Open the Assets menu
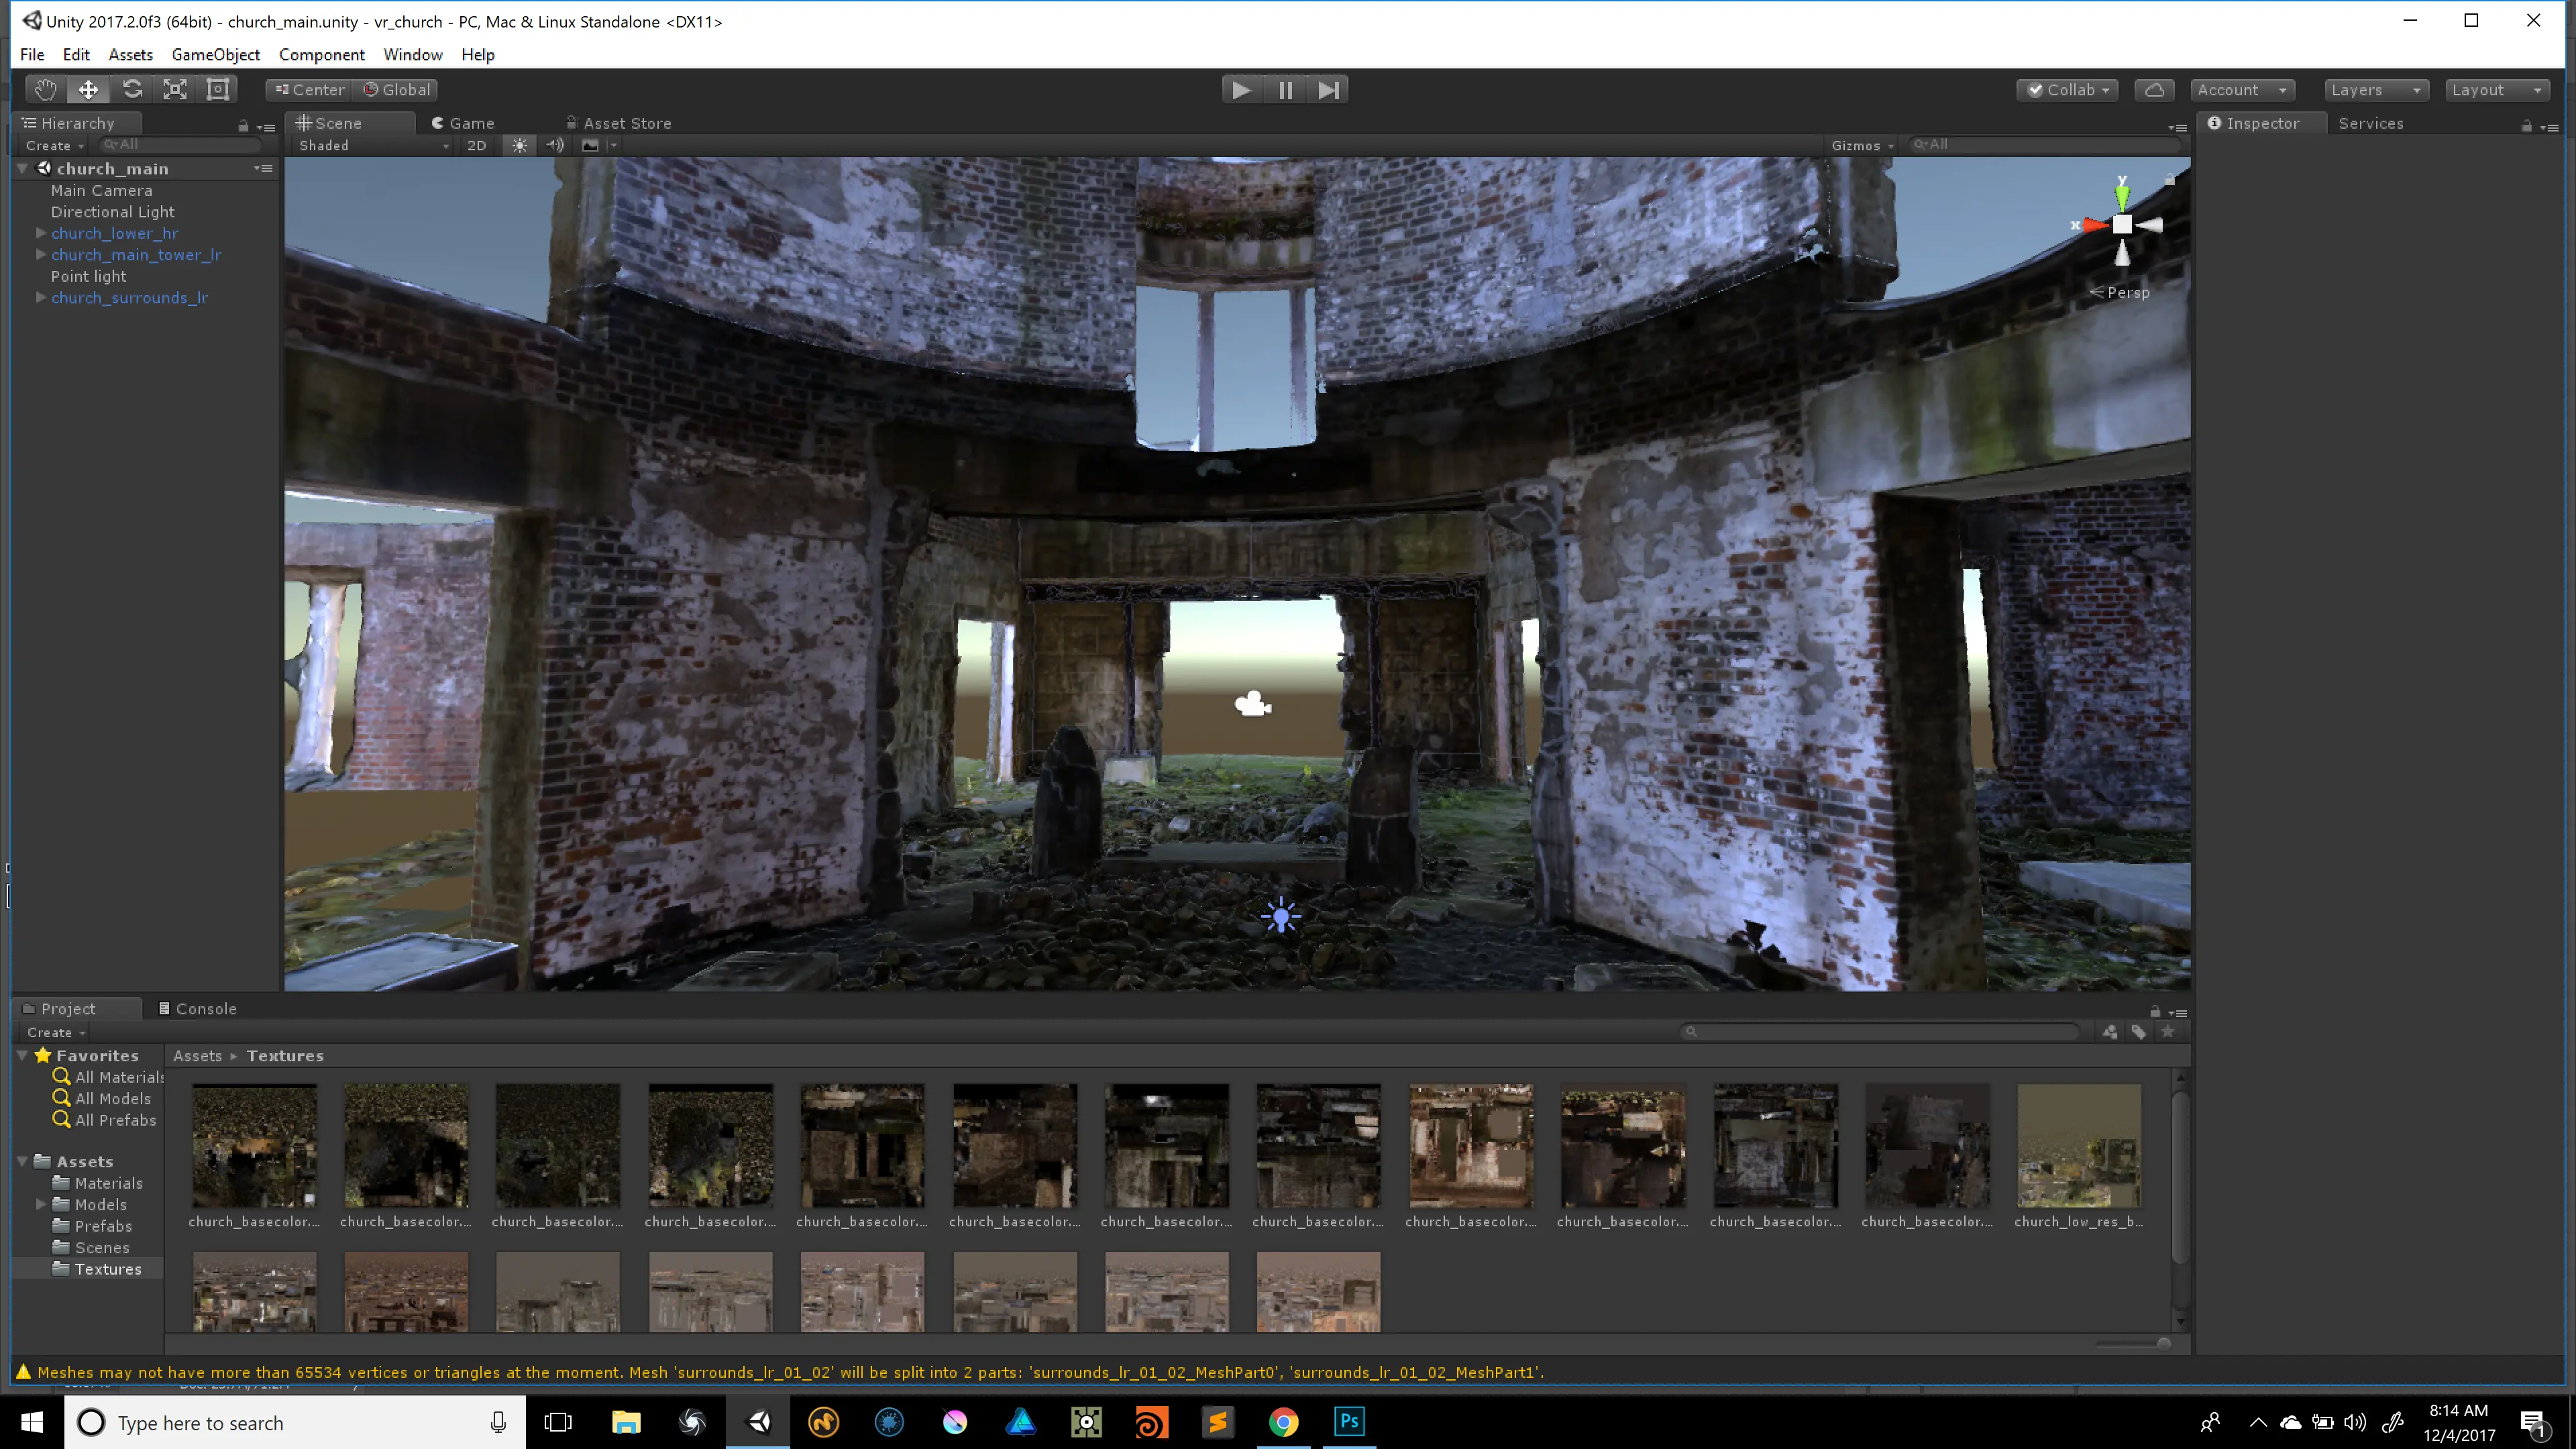This screenshot has height=1449, width=2576. pyautogui.click(x=131, y=55)
